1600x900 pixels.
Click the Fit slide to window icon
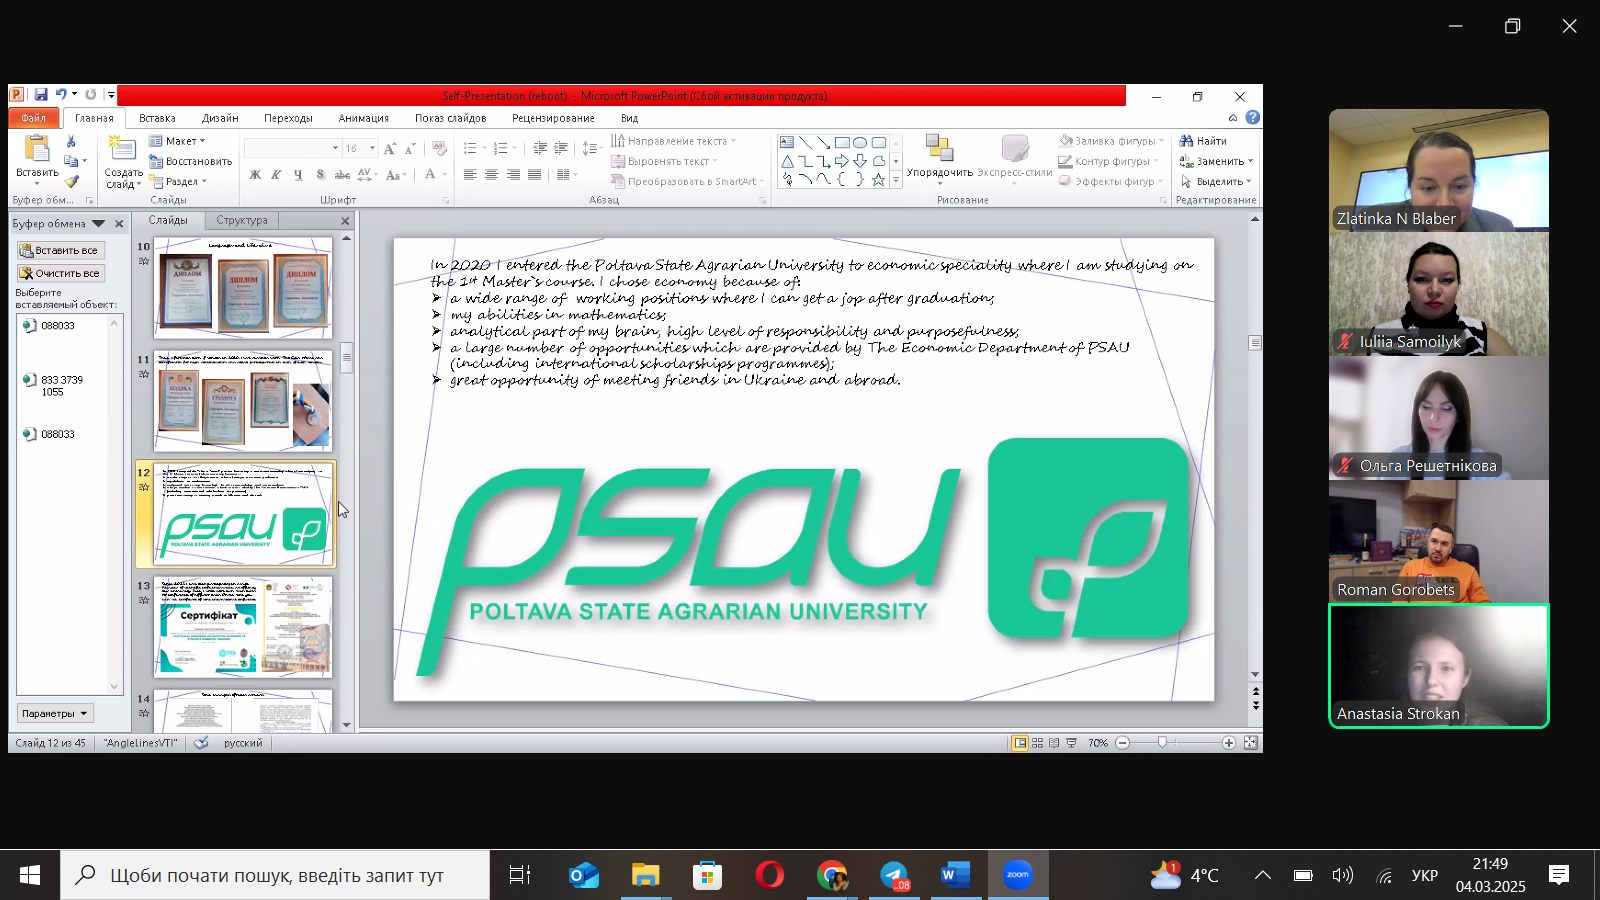click(x=1250, y=743)
